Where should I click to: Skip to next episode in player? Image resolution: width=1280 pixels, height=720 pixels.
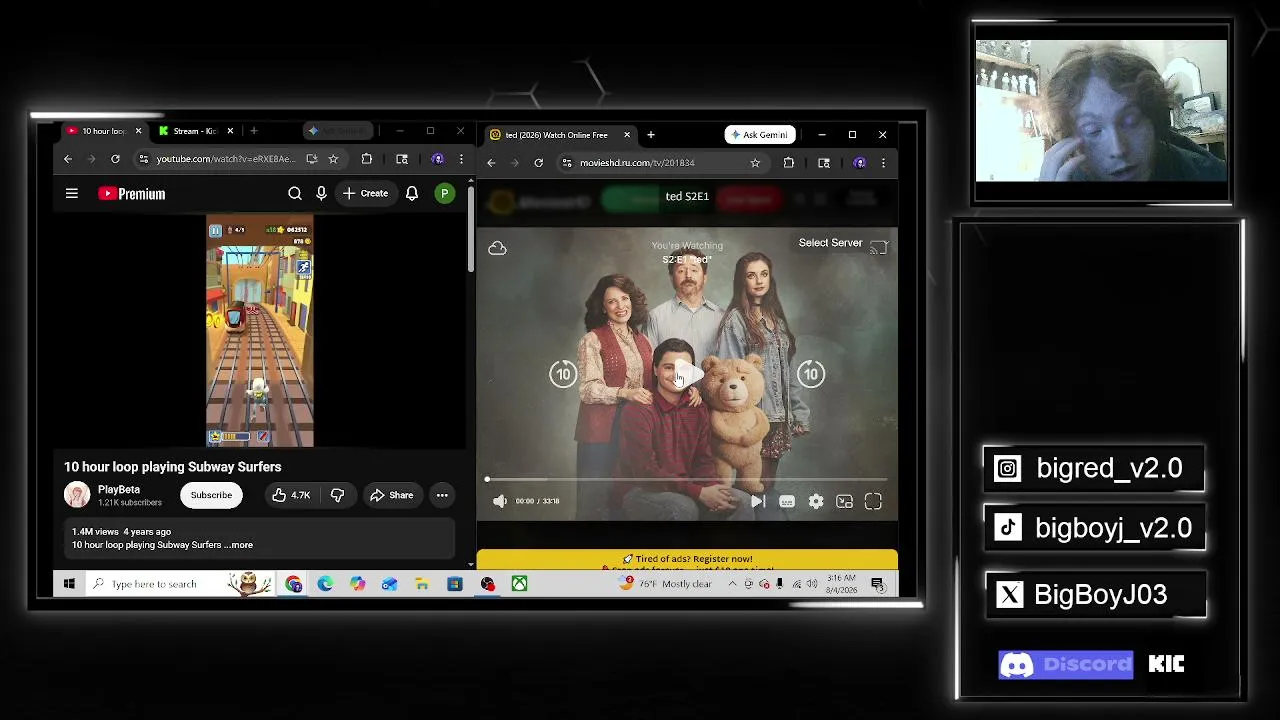[758, 501]
